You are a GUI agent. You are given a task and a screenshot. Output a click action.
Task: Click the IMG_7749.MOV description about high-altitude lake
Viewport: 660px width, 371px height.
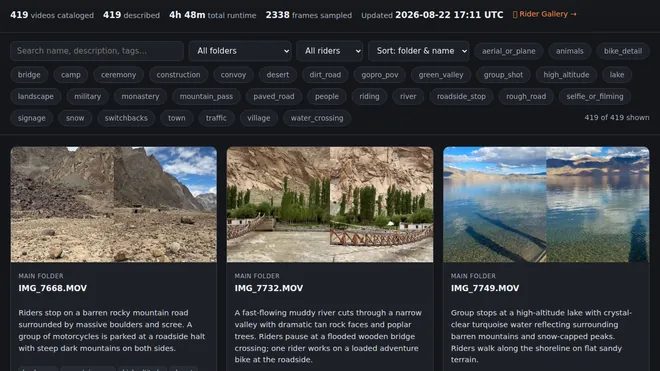point(542,336)
